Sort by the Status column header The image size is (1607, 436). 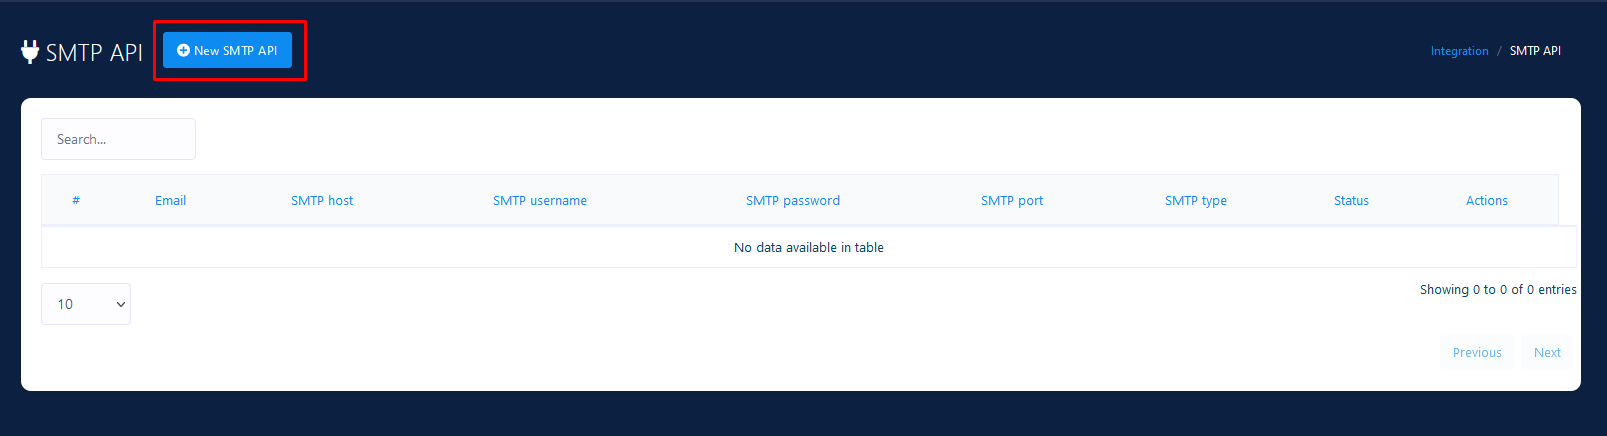(x=1351, y=201)
